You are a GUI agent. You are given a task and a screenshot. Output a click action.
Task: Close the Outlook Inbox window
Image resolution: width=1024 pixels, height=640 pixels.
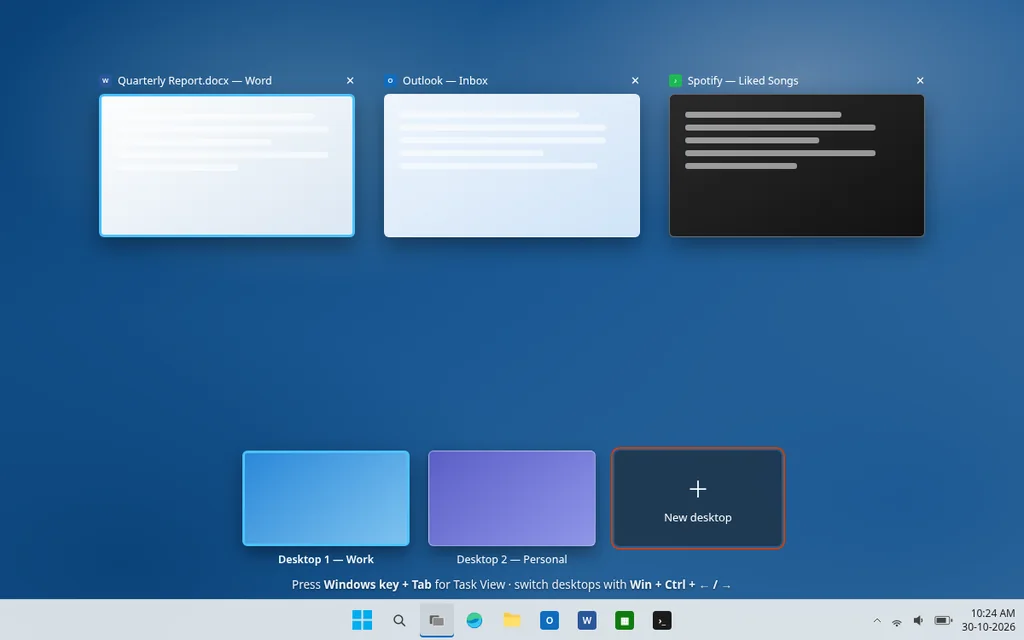635,80
